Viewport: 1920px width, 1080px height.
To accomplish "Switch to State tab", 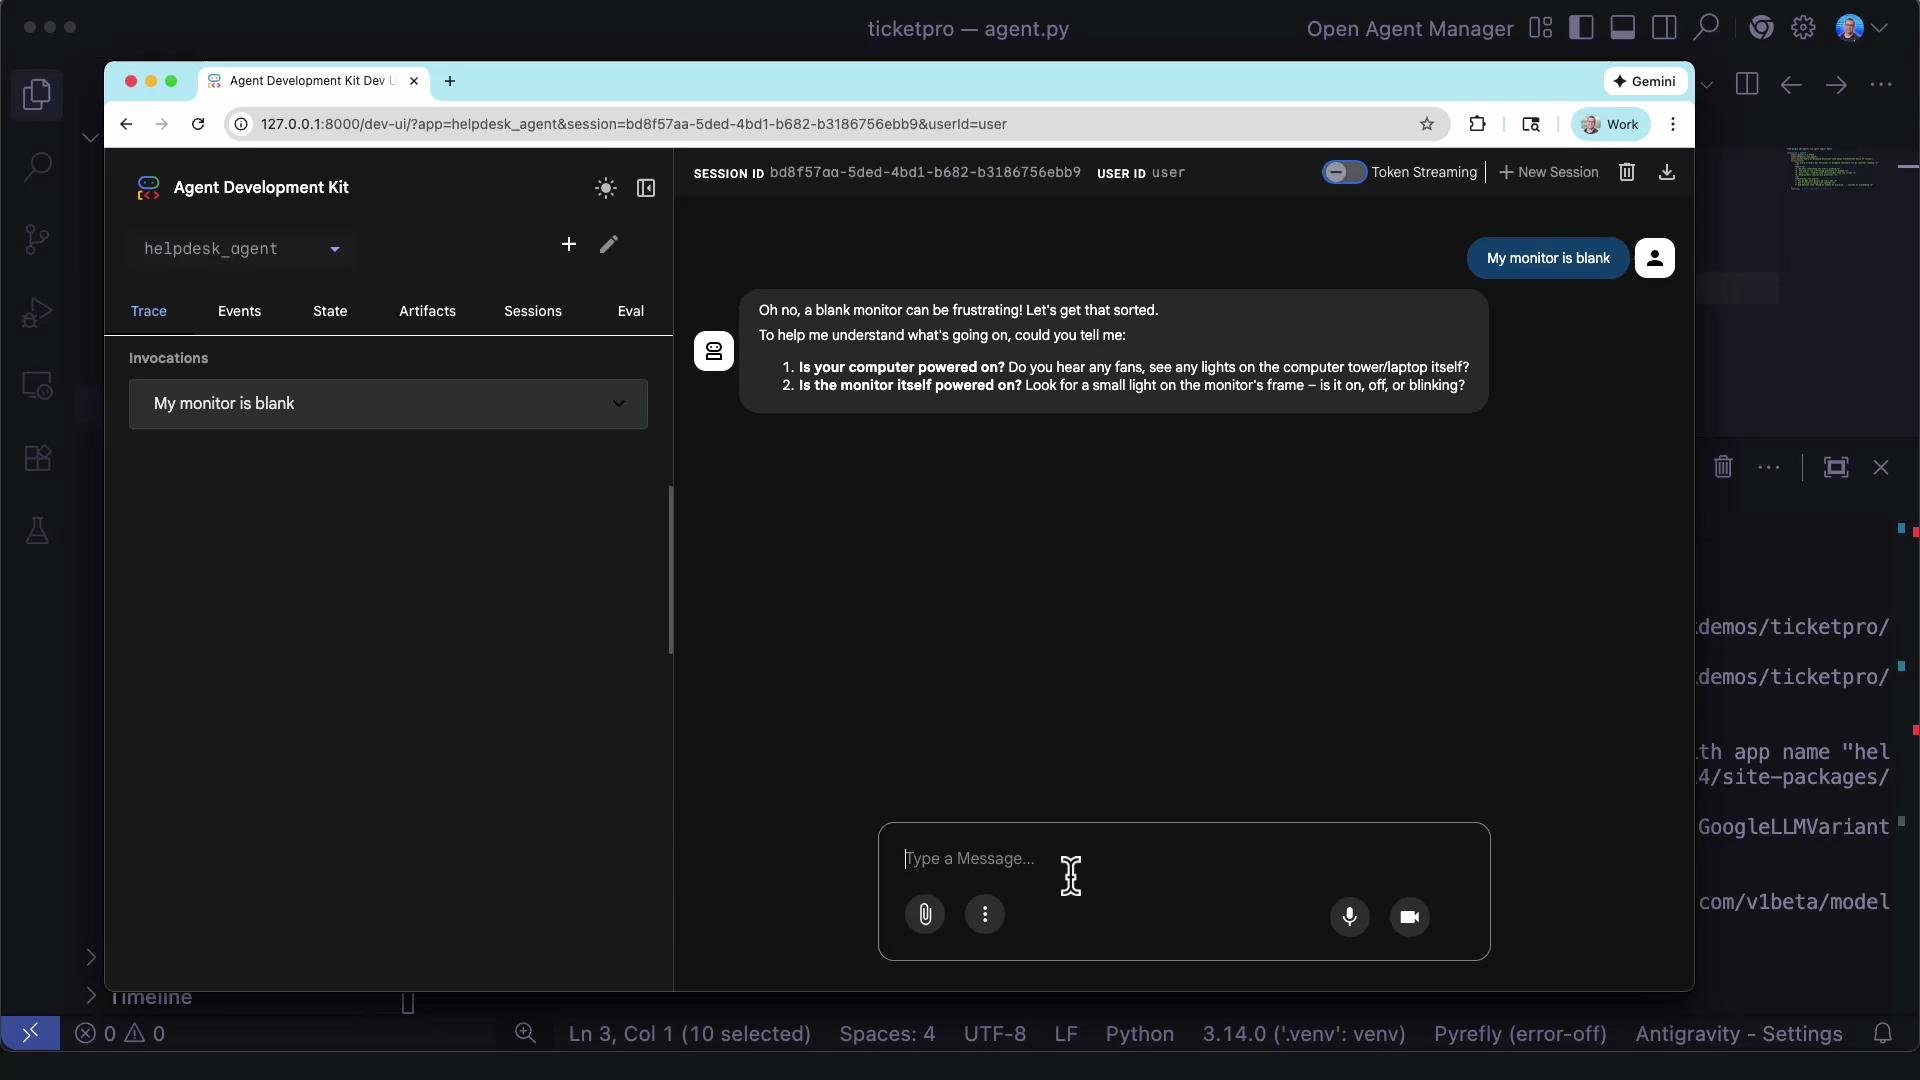I will tap(330, 311).
